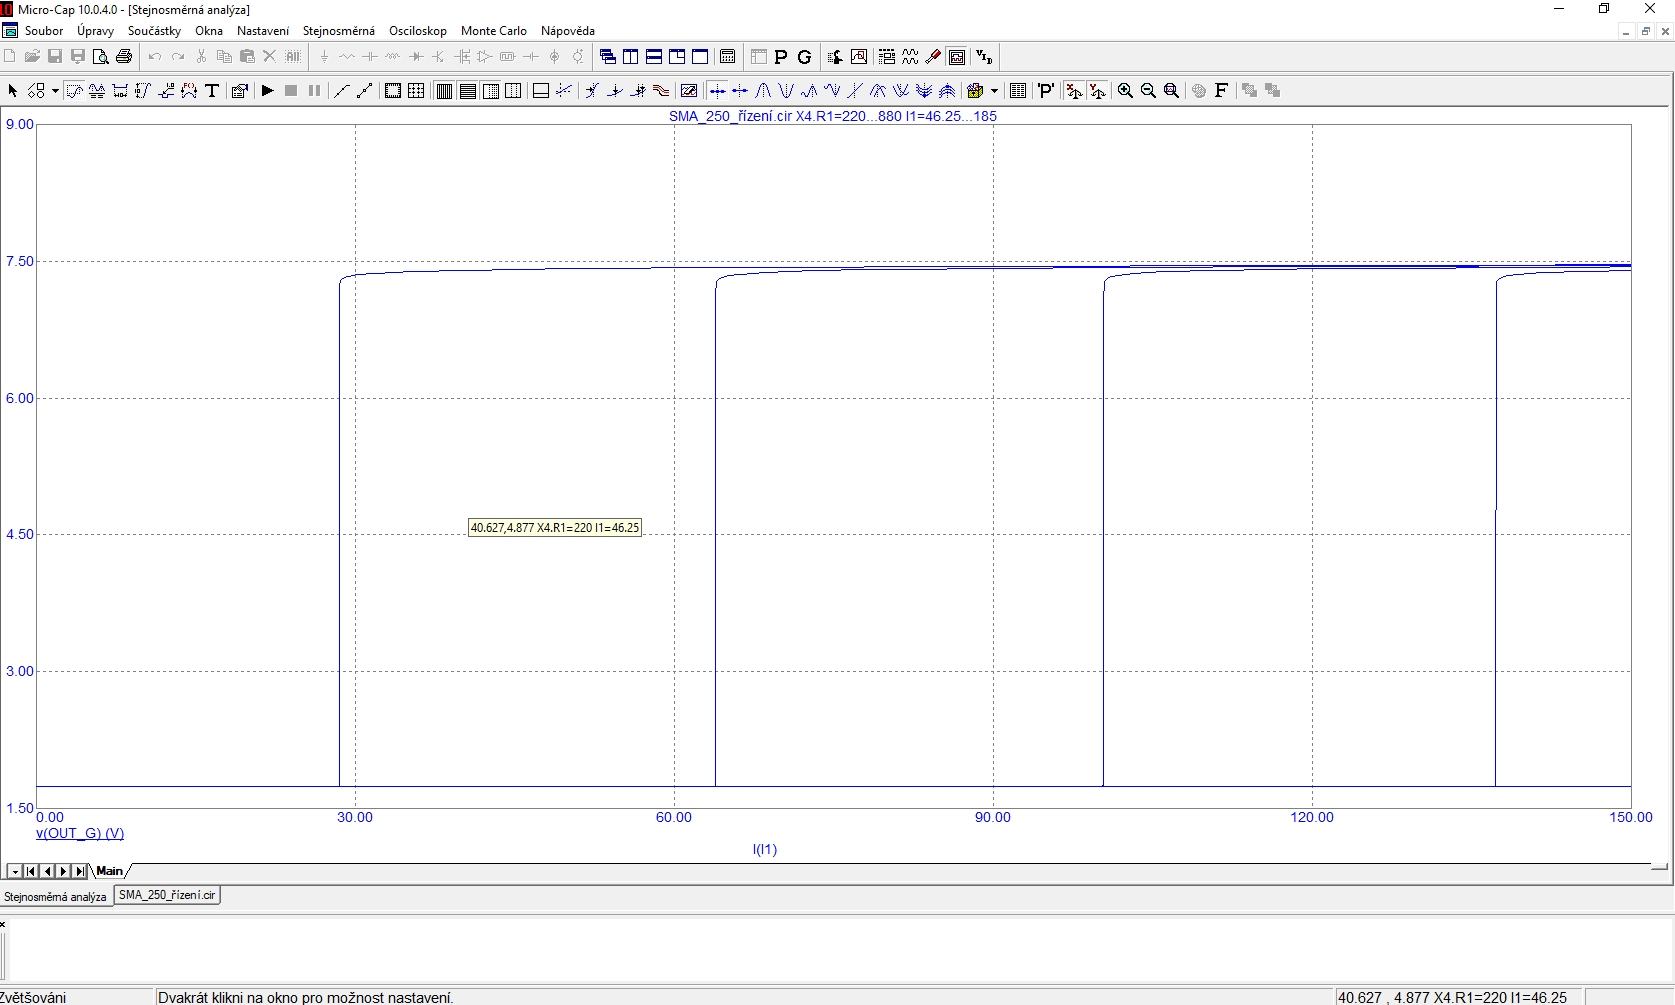Open the Monte Carlo menu

(493, 31)
